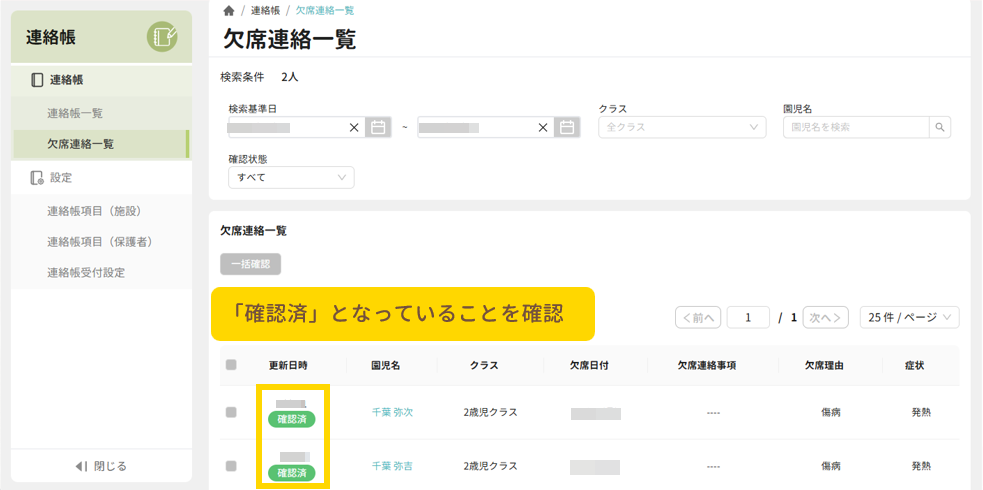Viewport: 983px width, 490px height.
Task: Click the 連絡帳 notebook icon in sidebar header
Action: point(162,38)
